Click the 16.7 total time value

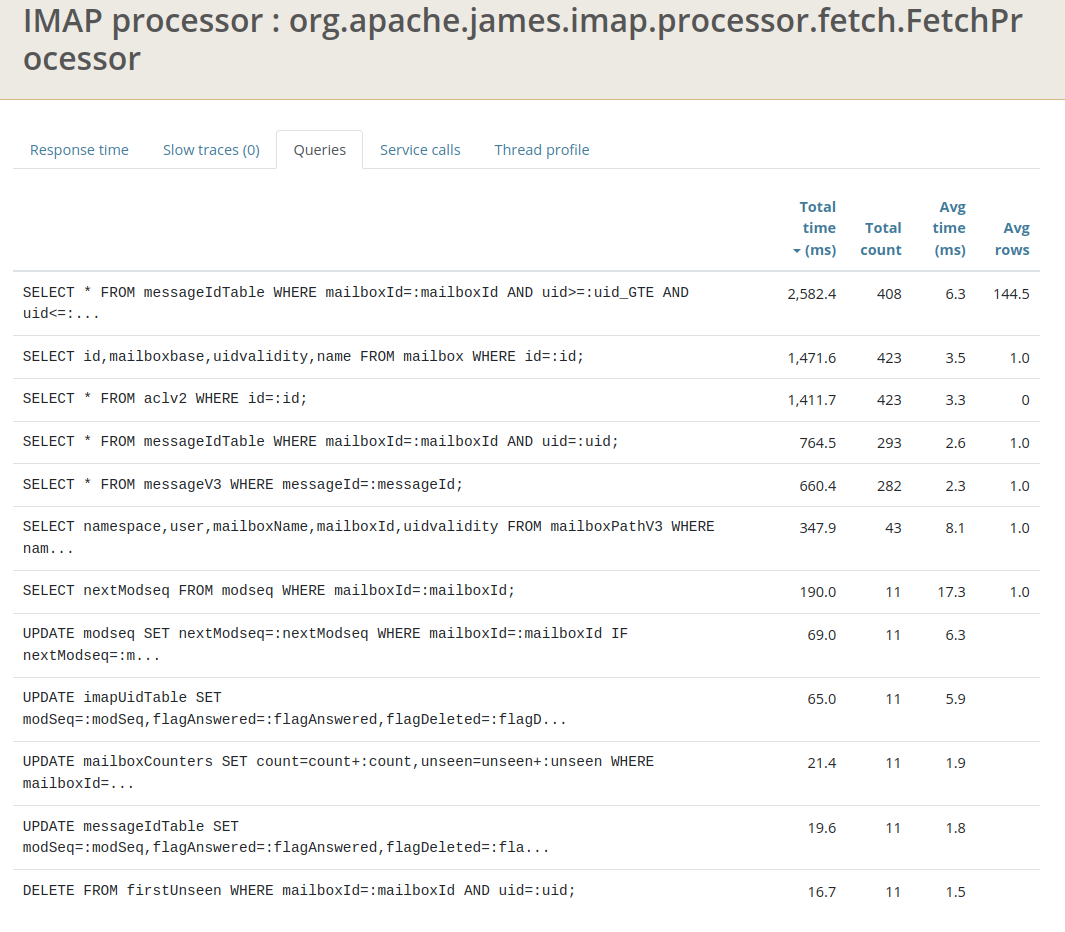(822, 892)
